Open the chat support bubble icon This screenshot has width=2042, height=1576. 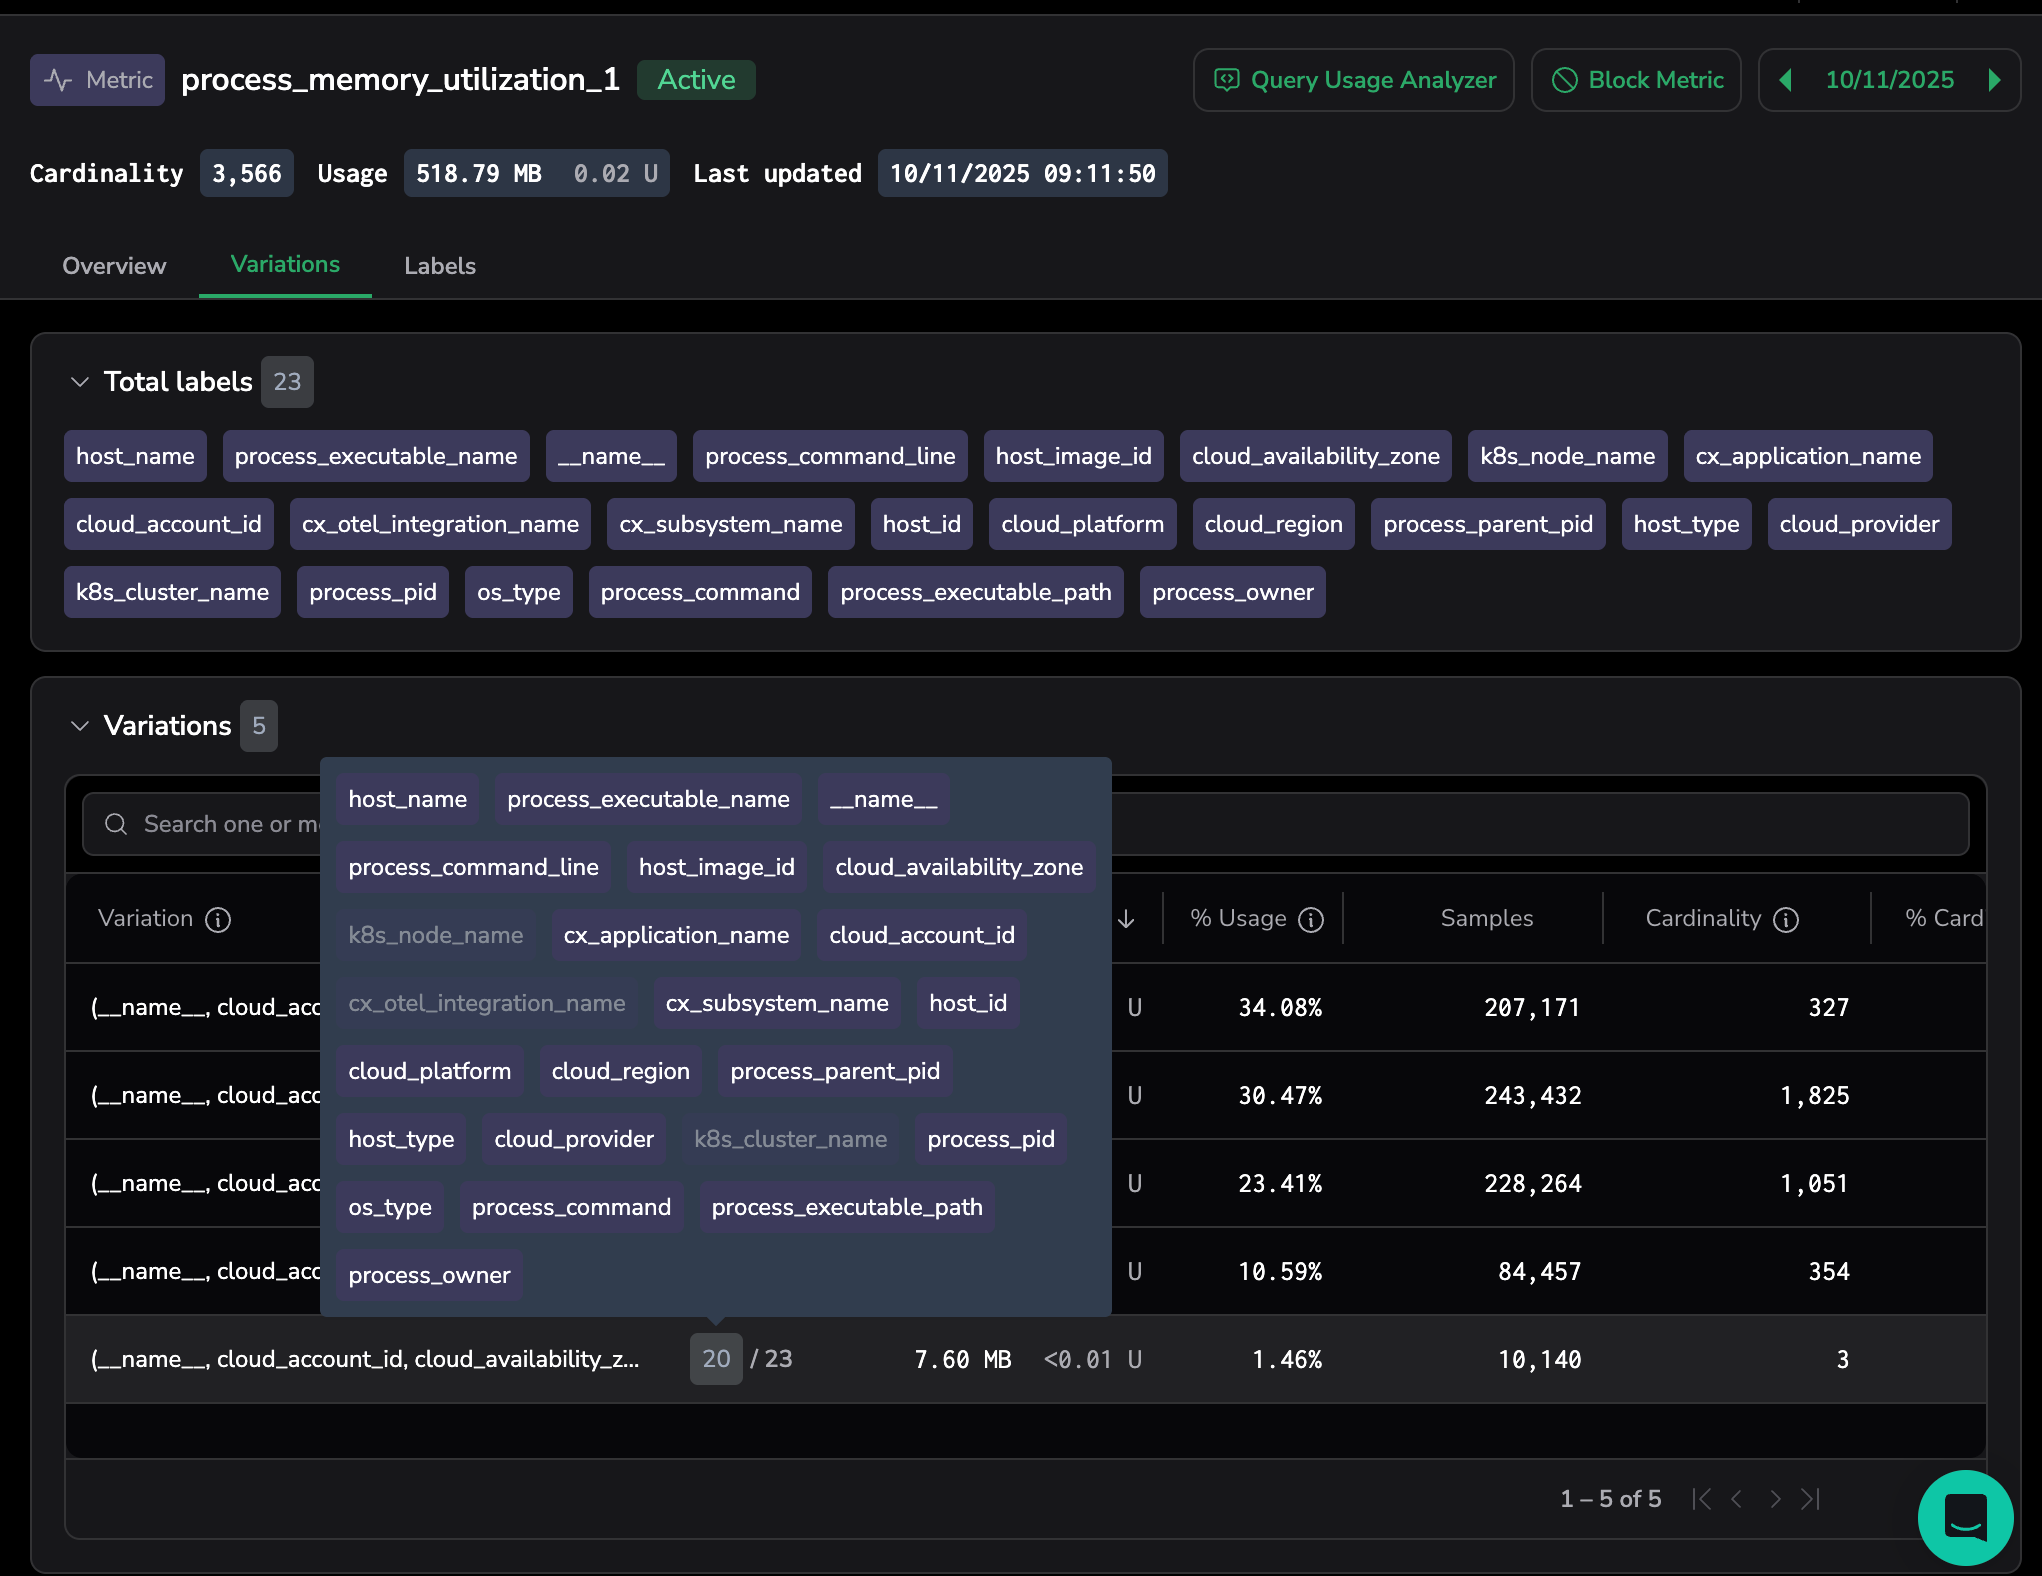(1965, 1517)
